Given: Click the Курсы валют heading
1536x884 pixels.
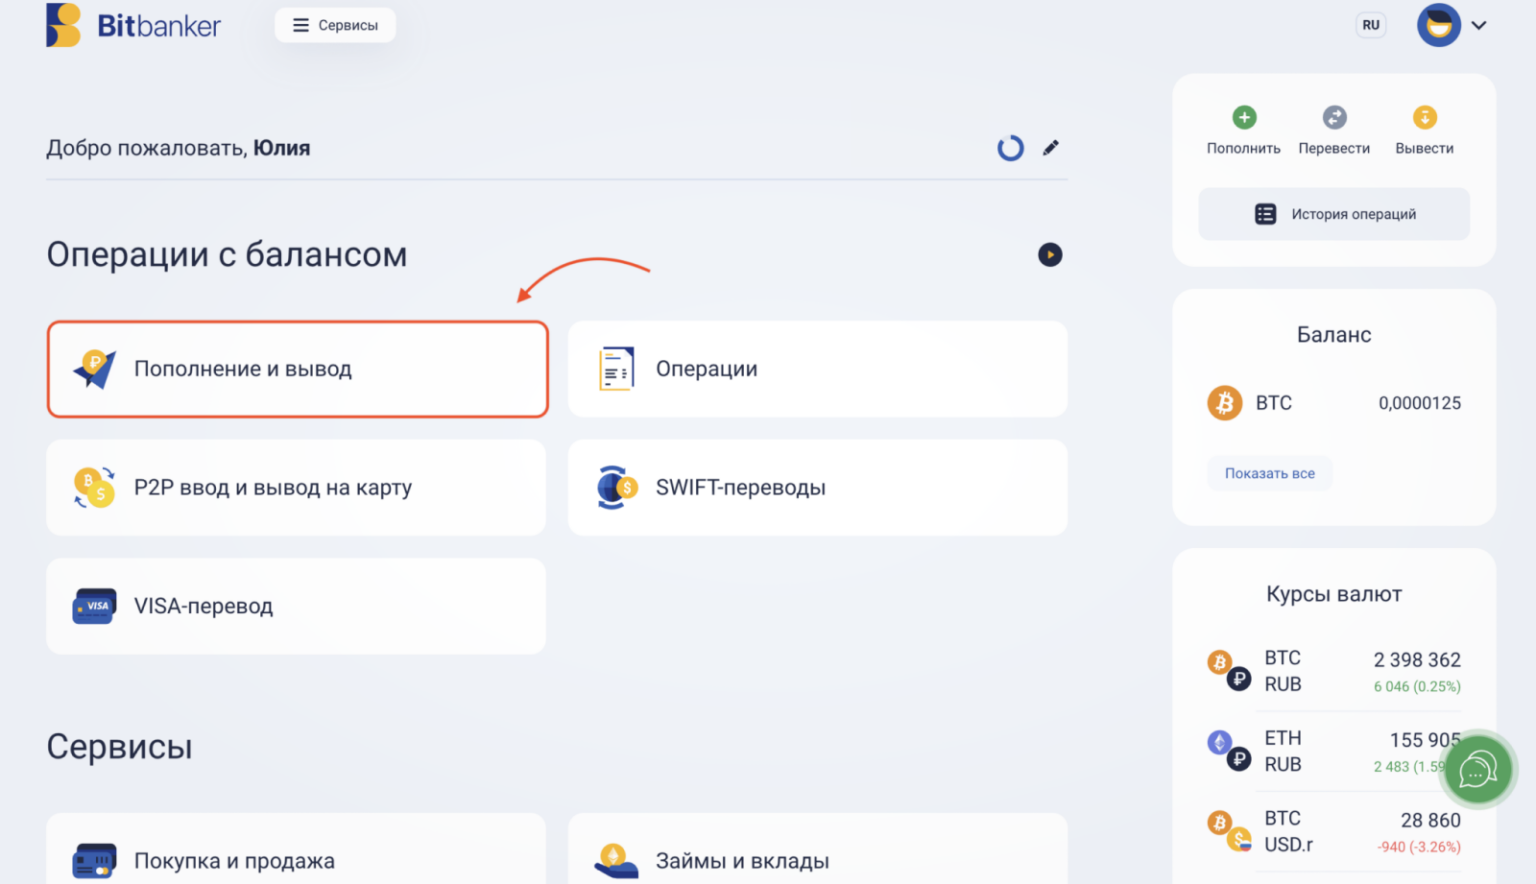Looking at the screenshot, I should click(x=1334, y=594).
